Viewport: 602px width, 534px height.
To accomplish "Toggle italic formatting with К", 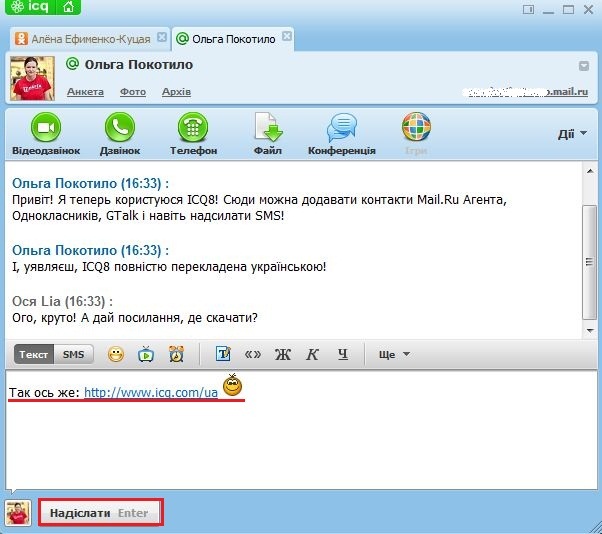I will coord(312,354).
